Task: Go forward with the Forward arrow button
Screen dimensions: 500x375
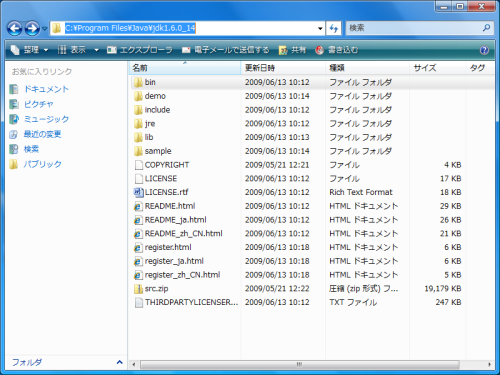Action: coord(32,28)
